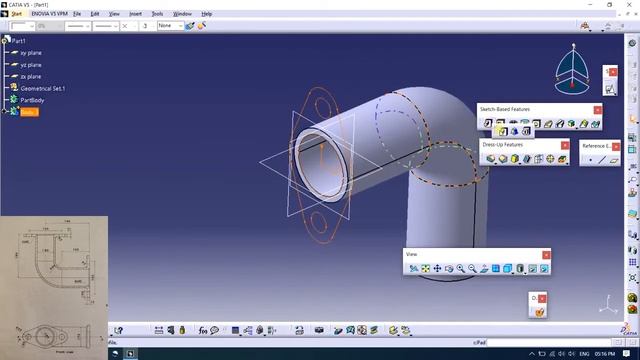Open the Isometric View options
The height and width of the screenshot is (360, 640).
(x=508, y=269)
